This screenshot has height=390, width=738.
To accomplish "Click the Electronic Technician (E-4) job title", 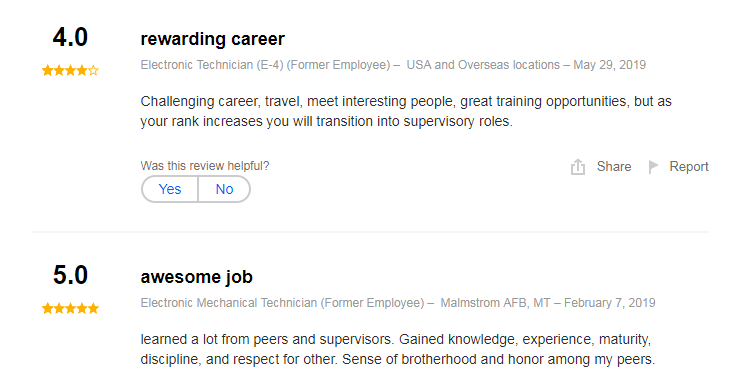I will tap(212, 65).
